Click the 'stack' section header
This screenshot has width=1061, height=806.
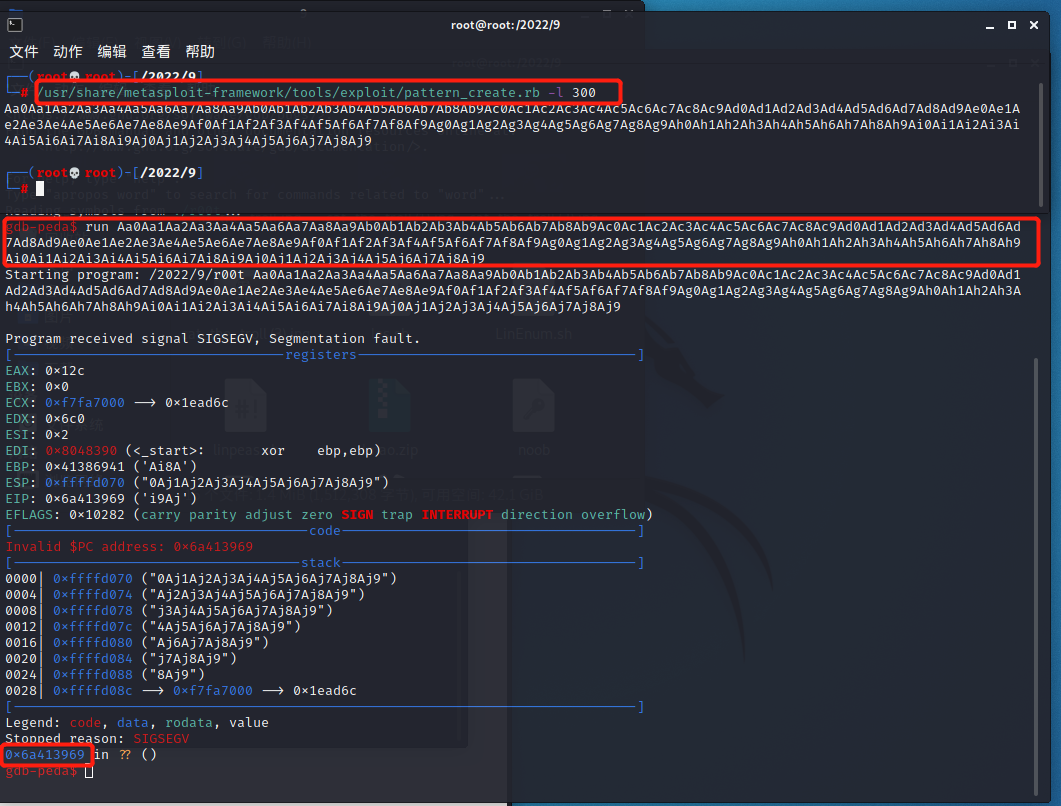tap(321, 563)
